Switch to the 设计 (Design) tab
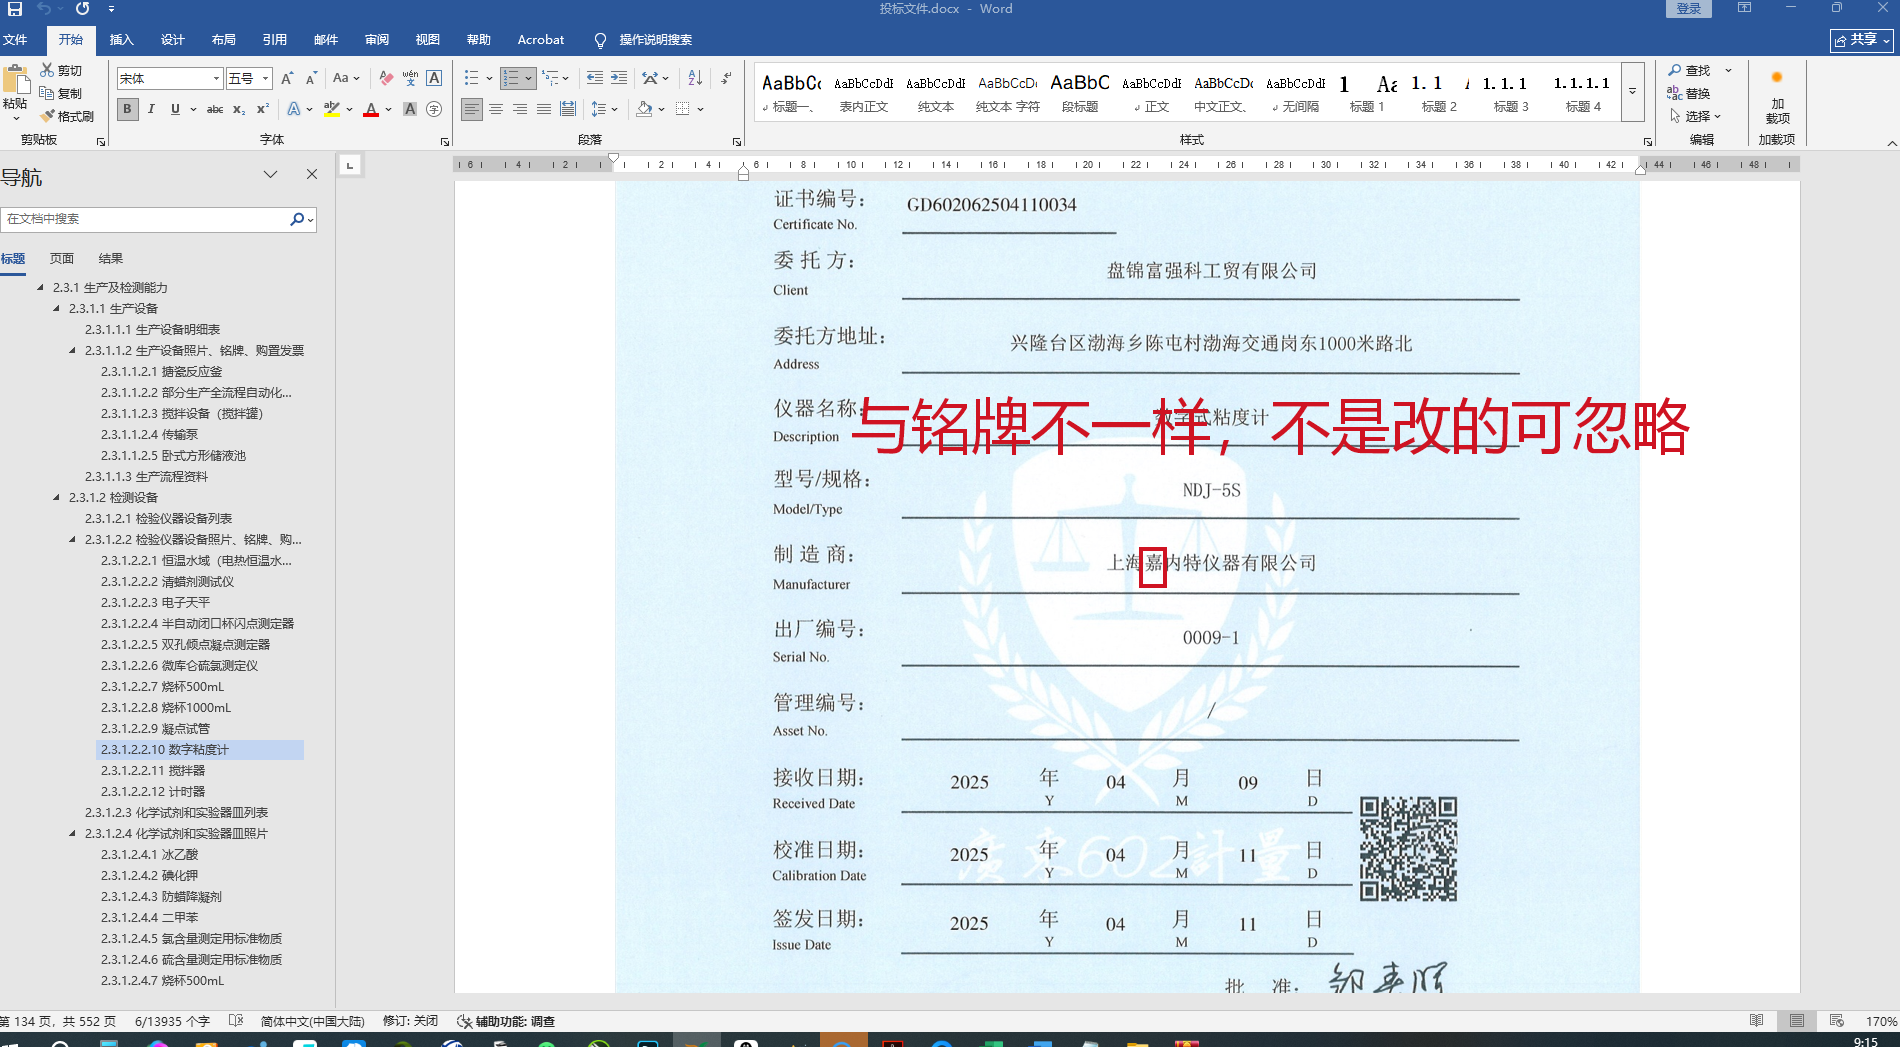 [x=173, y=40]
